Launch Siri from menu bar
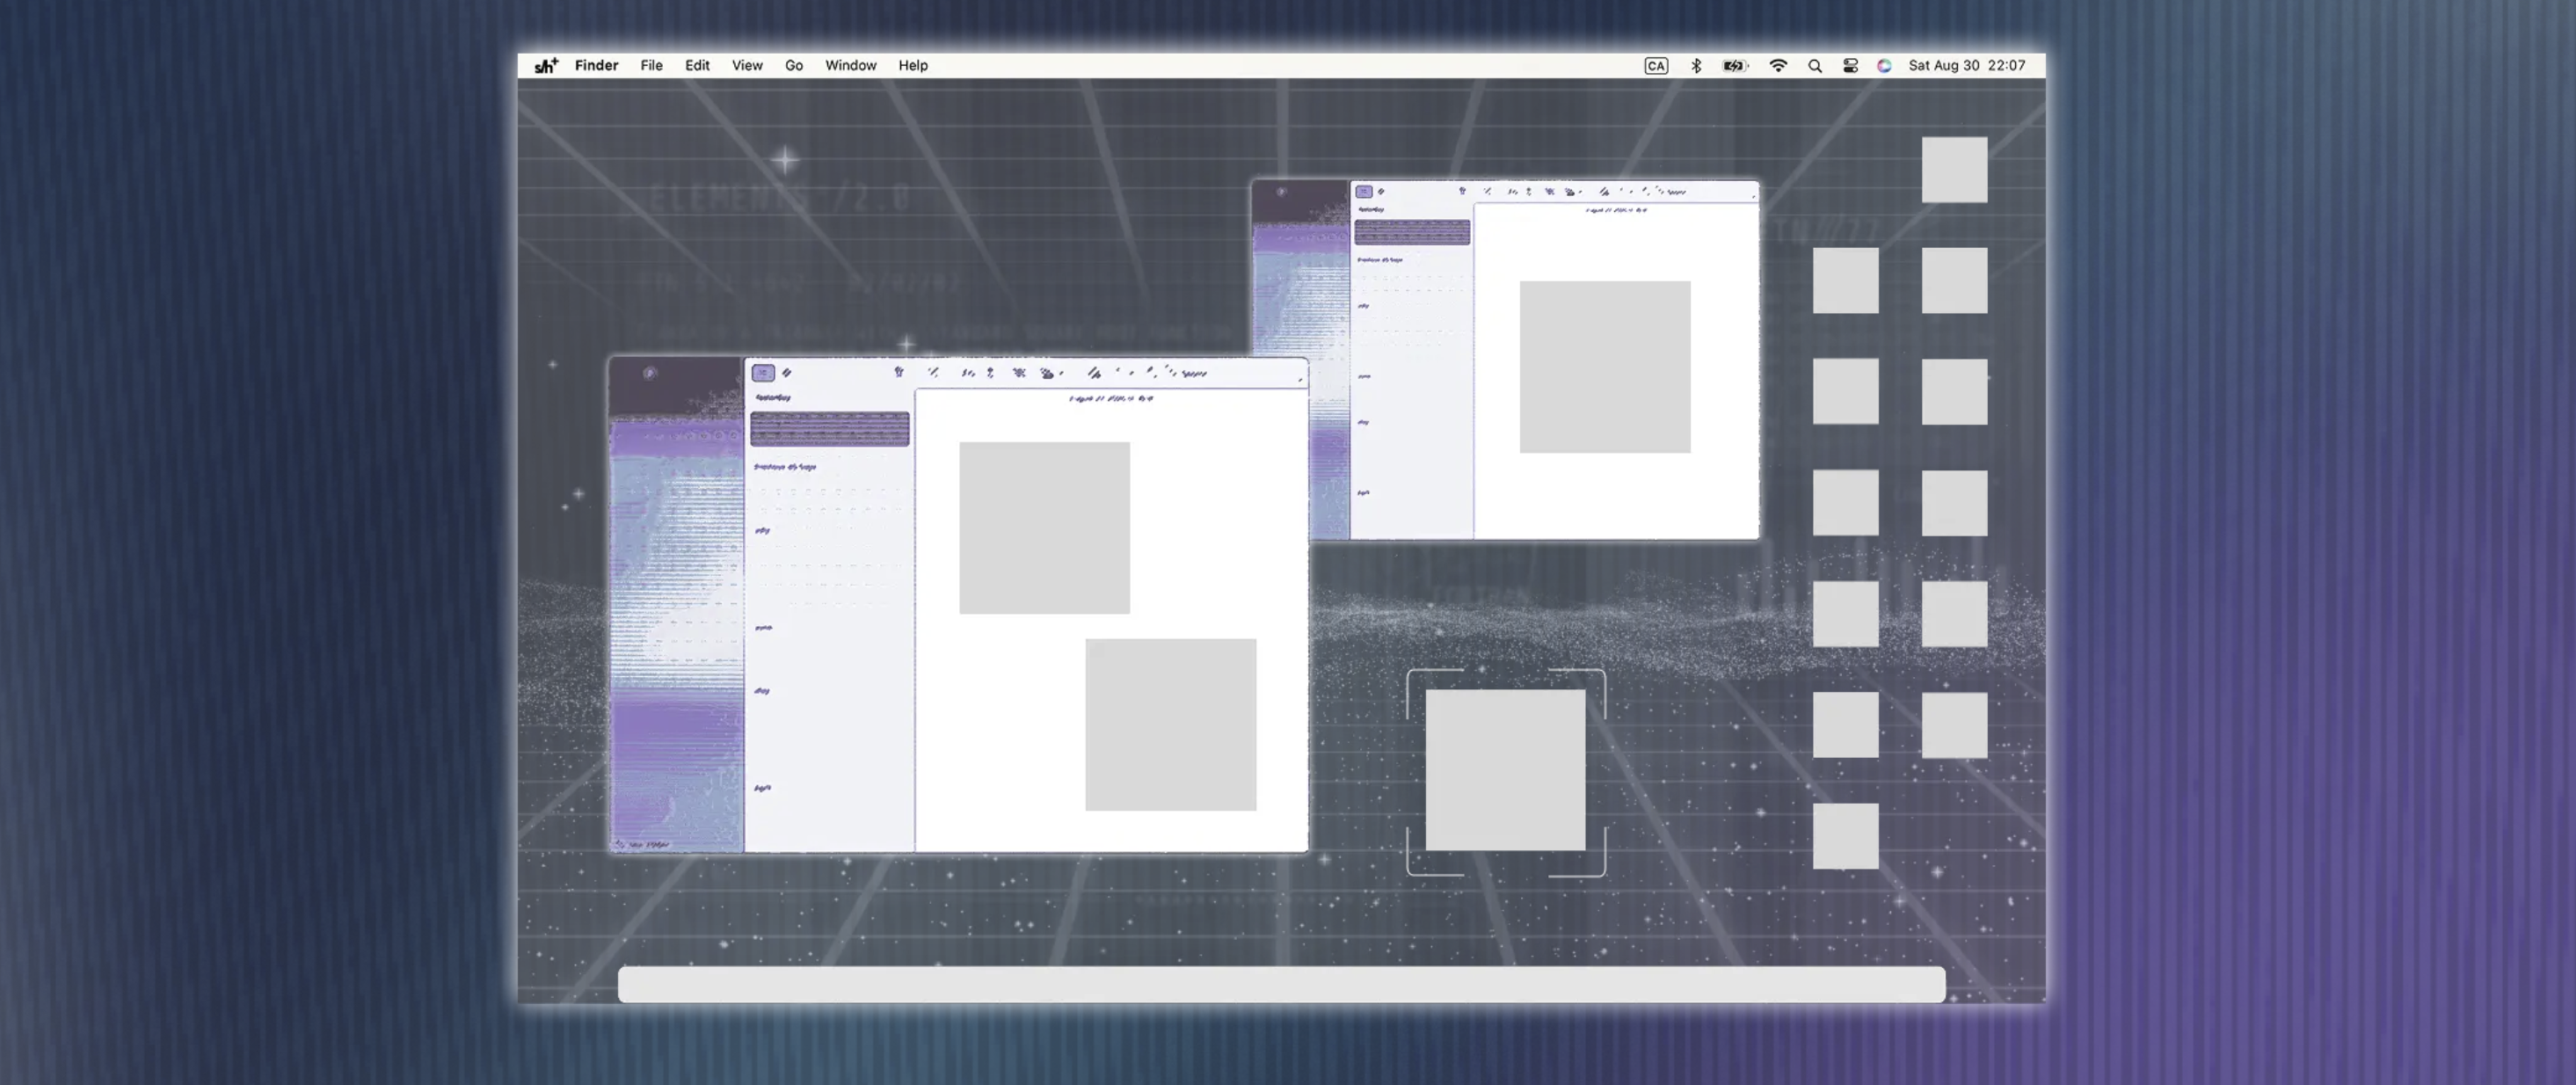The image size is (2576, 1085). (x=1884, y=66)
